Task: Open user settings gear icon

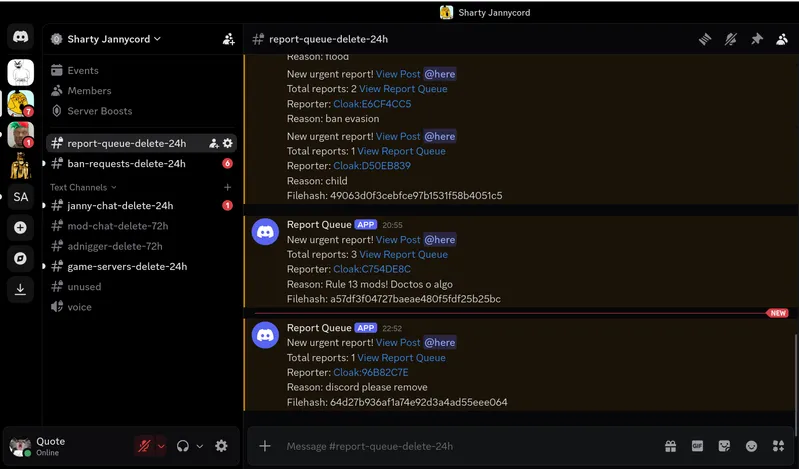Action: click(x=221, y=446)
